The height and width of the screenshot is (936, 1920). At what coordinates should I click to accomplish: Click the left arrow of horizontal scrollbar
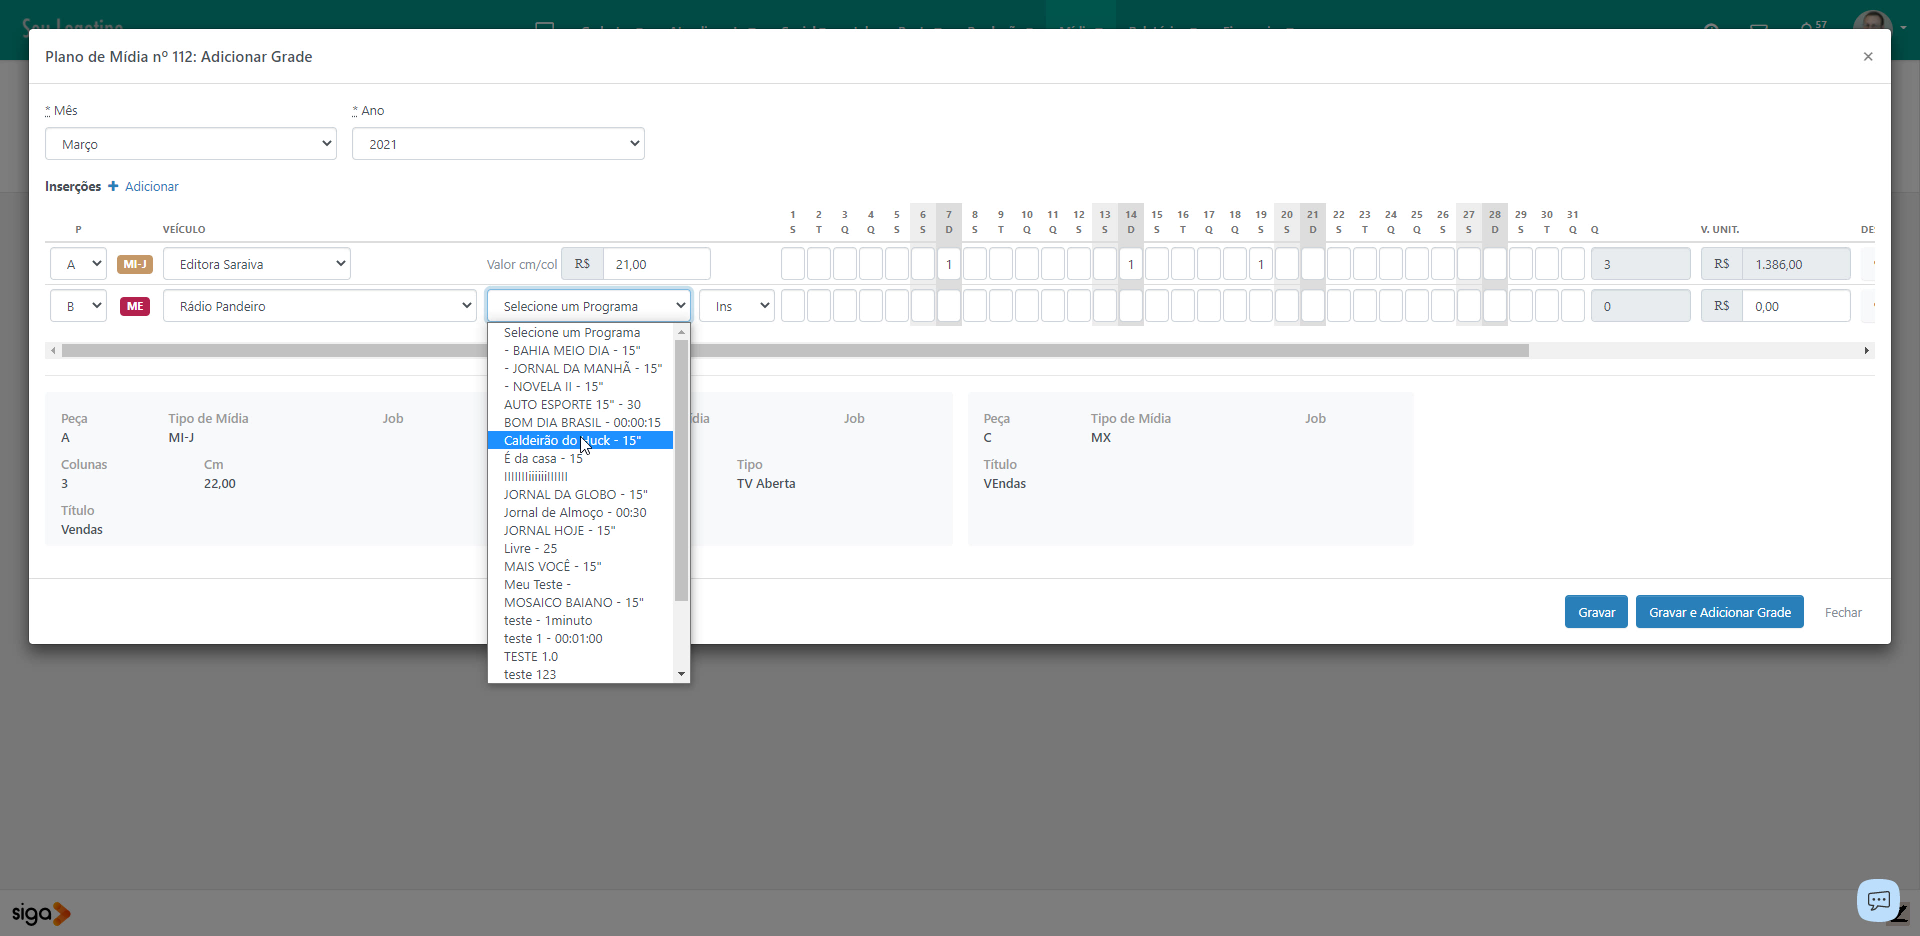53,351
